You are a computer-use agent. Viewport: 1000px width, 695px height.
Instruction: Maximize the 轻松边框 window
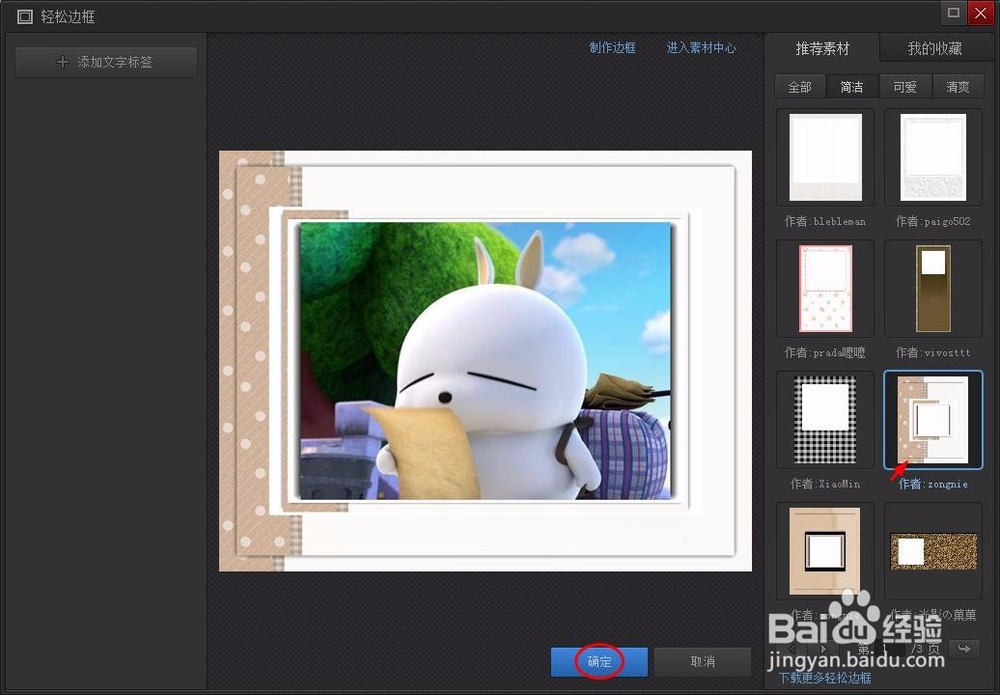(x=953, y=13)
